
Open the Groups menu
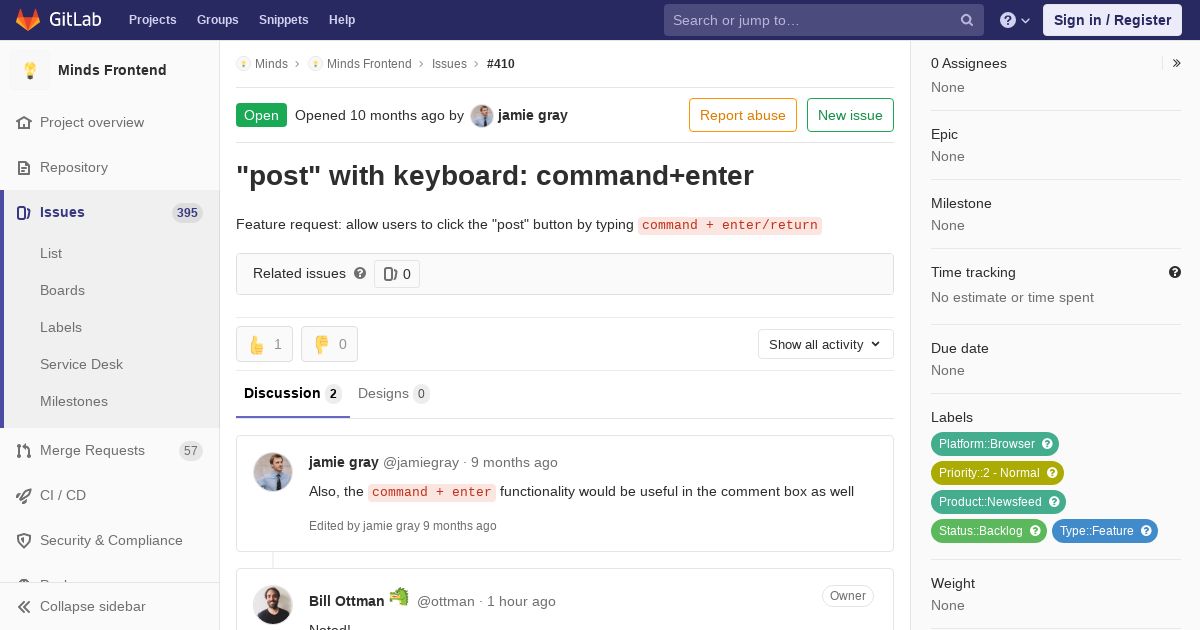(217, 20)
